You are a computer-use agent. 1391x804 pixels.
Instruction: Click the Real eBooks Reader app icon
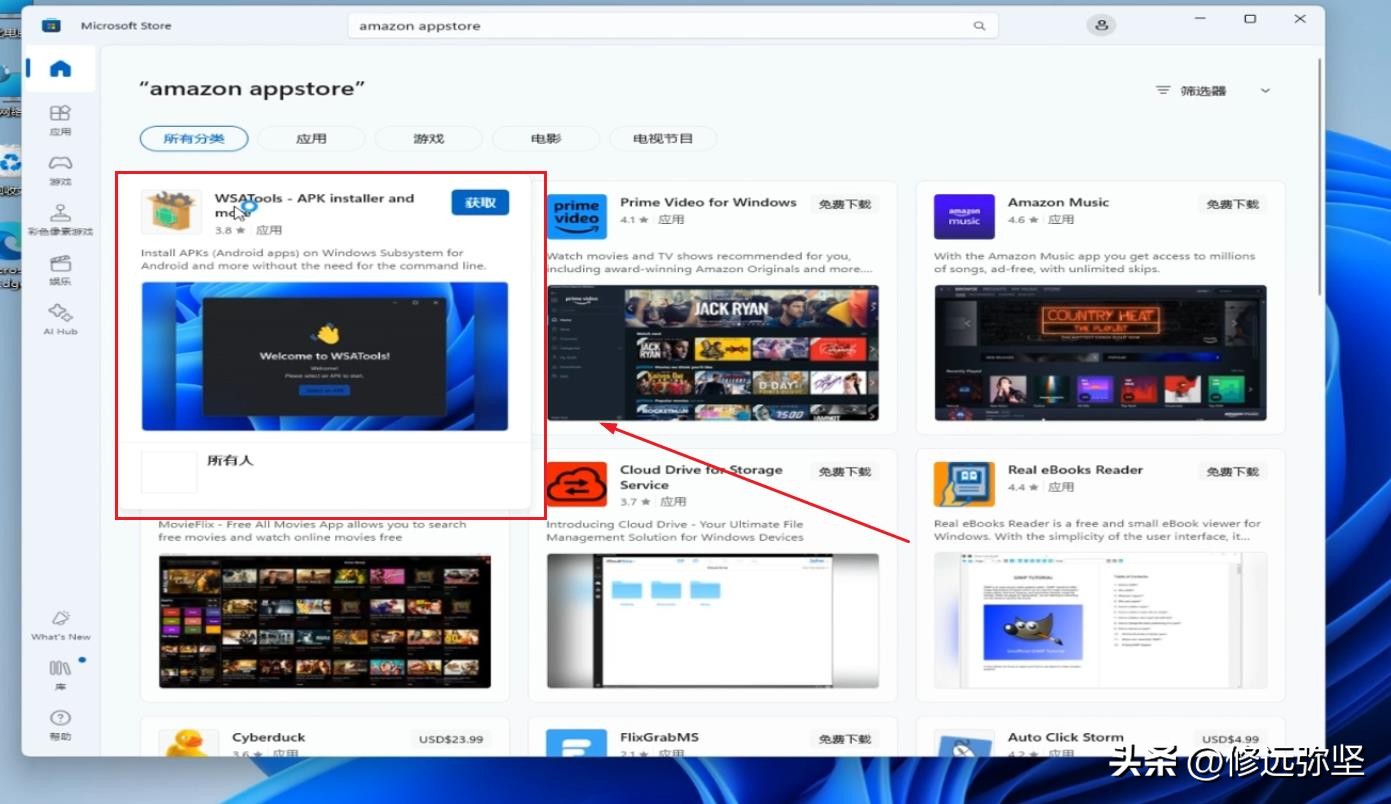click(964, 484)
